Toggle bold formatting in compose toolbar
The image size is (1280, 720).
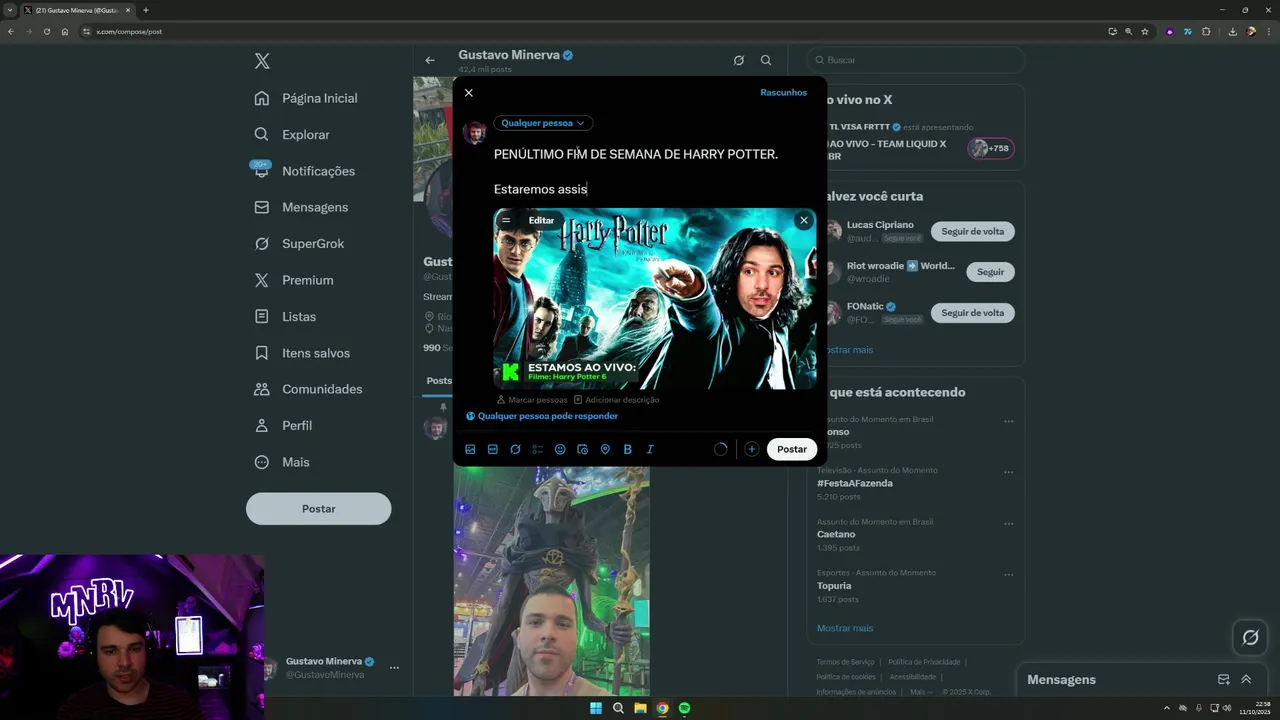point(627,449)
